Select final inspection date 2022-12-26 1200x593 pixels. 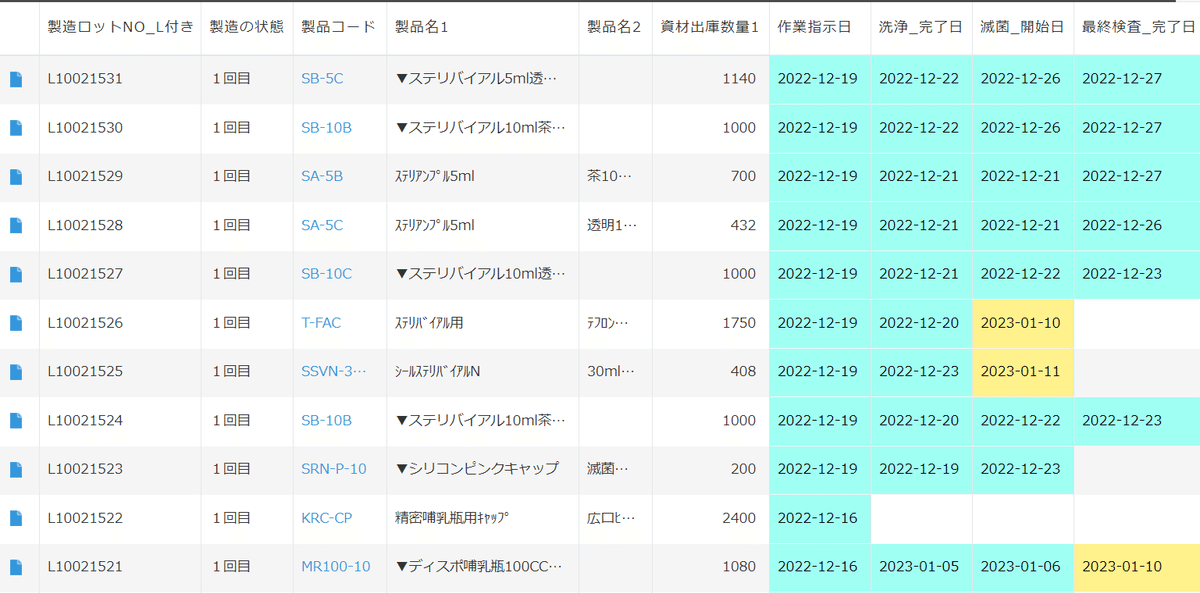tap(1137, 225)
